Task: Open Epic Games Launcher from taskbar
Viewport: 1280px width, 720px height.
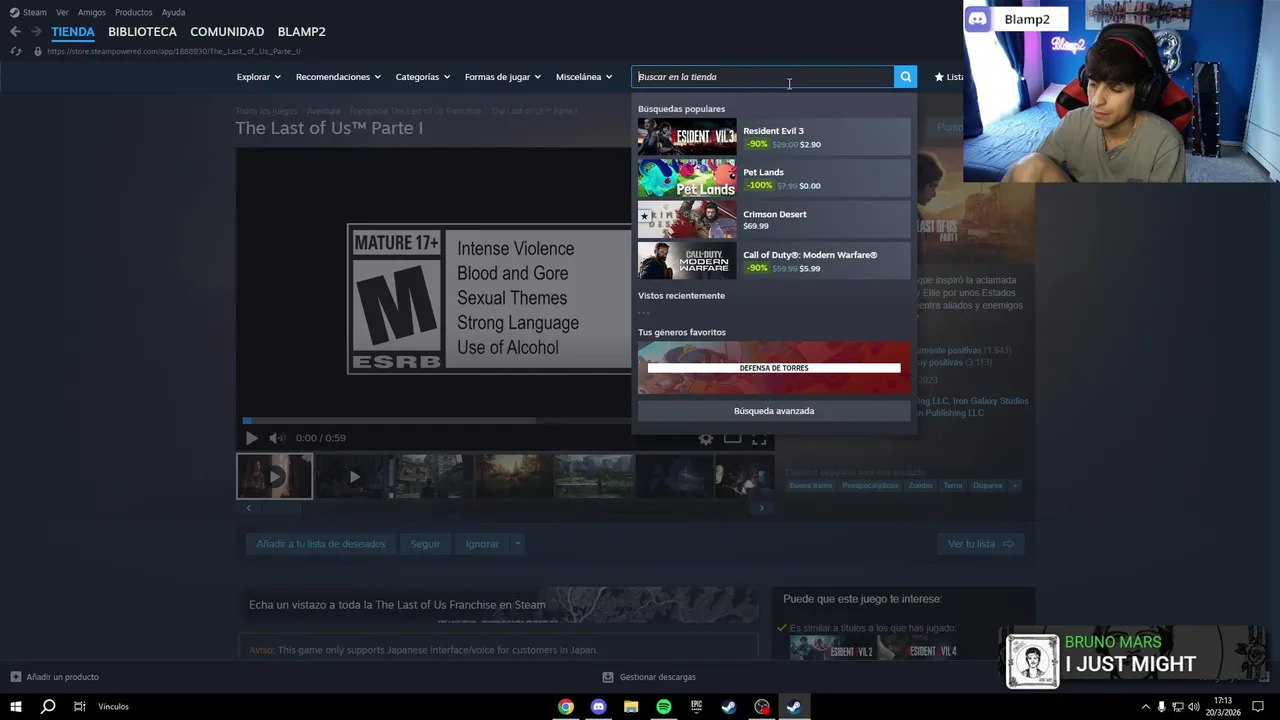Action: (696, 707)
